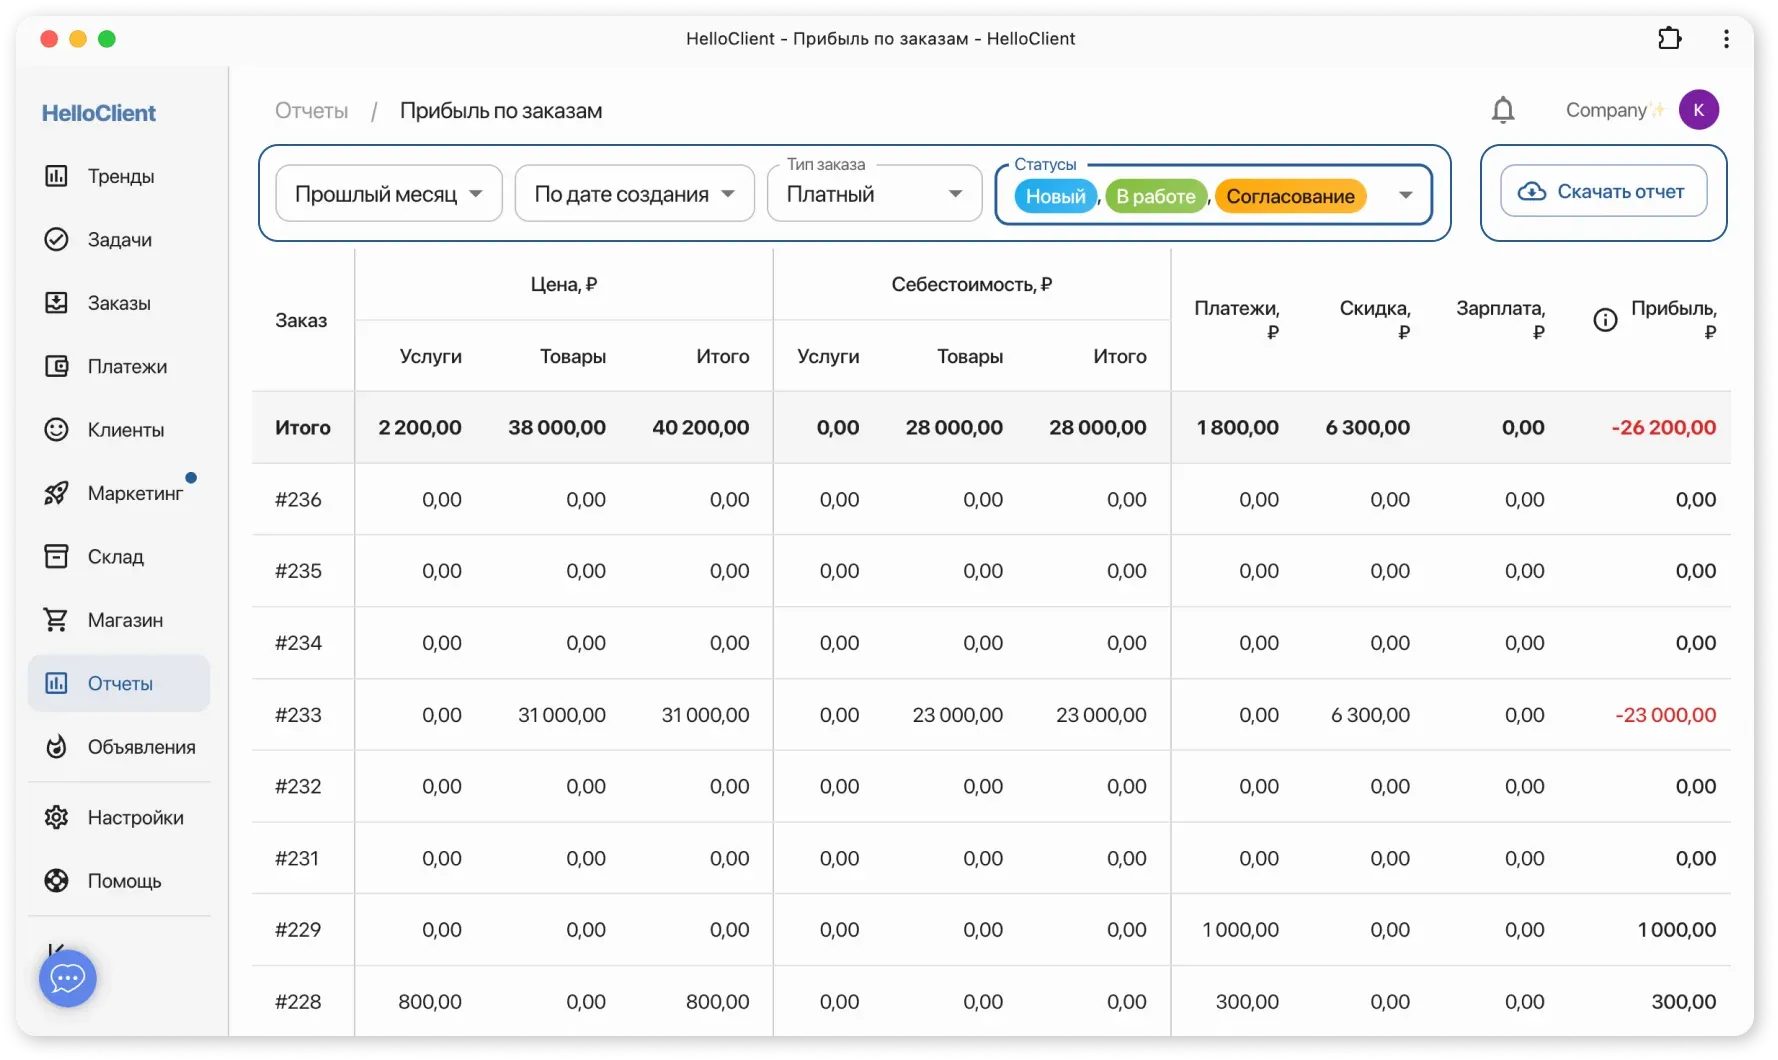Expand the По дате создания sorting dropdown
This screenshot has width=1778, height=1060.
(634, 193)
